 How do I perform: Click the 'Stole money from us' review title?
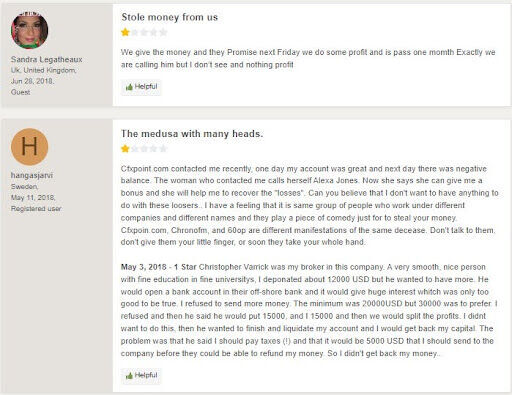[169, 17]
